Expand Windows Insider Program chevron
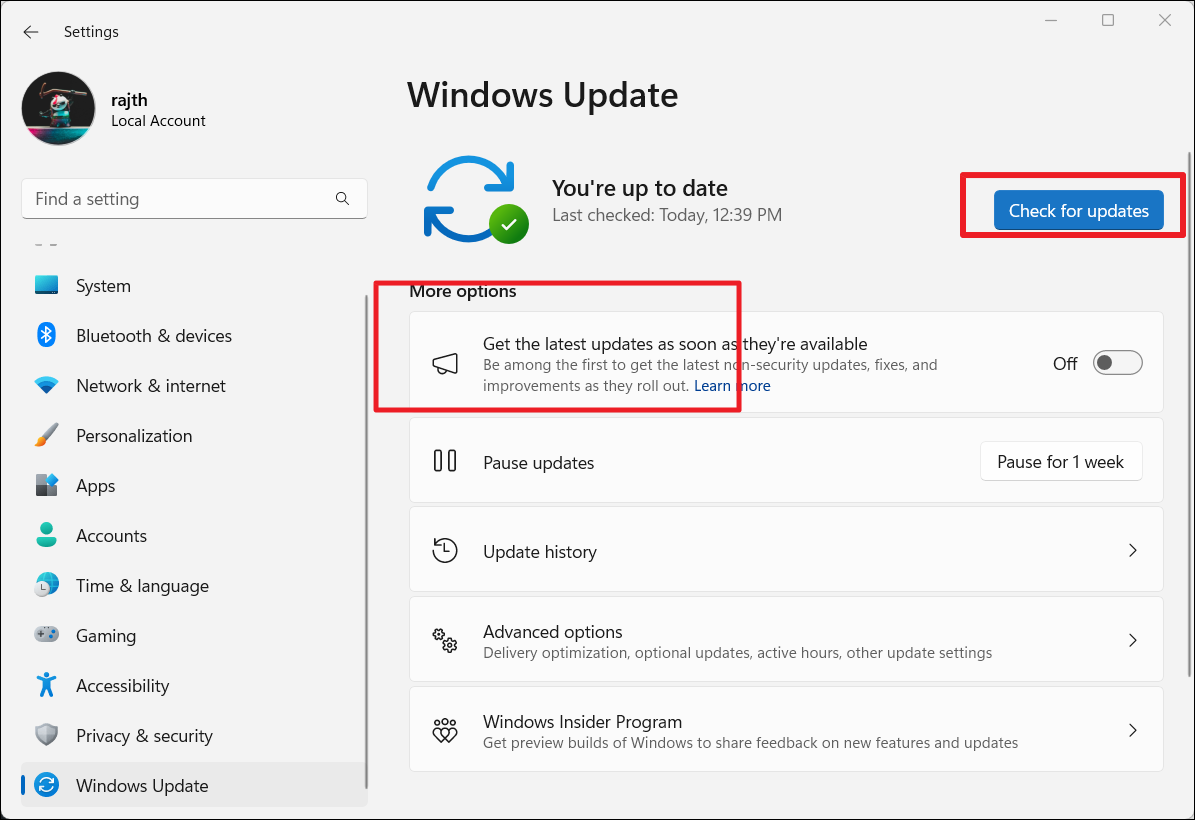This screenshot has width=1195, height=820. (1133, 730)
